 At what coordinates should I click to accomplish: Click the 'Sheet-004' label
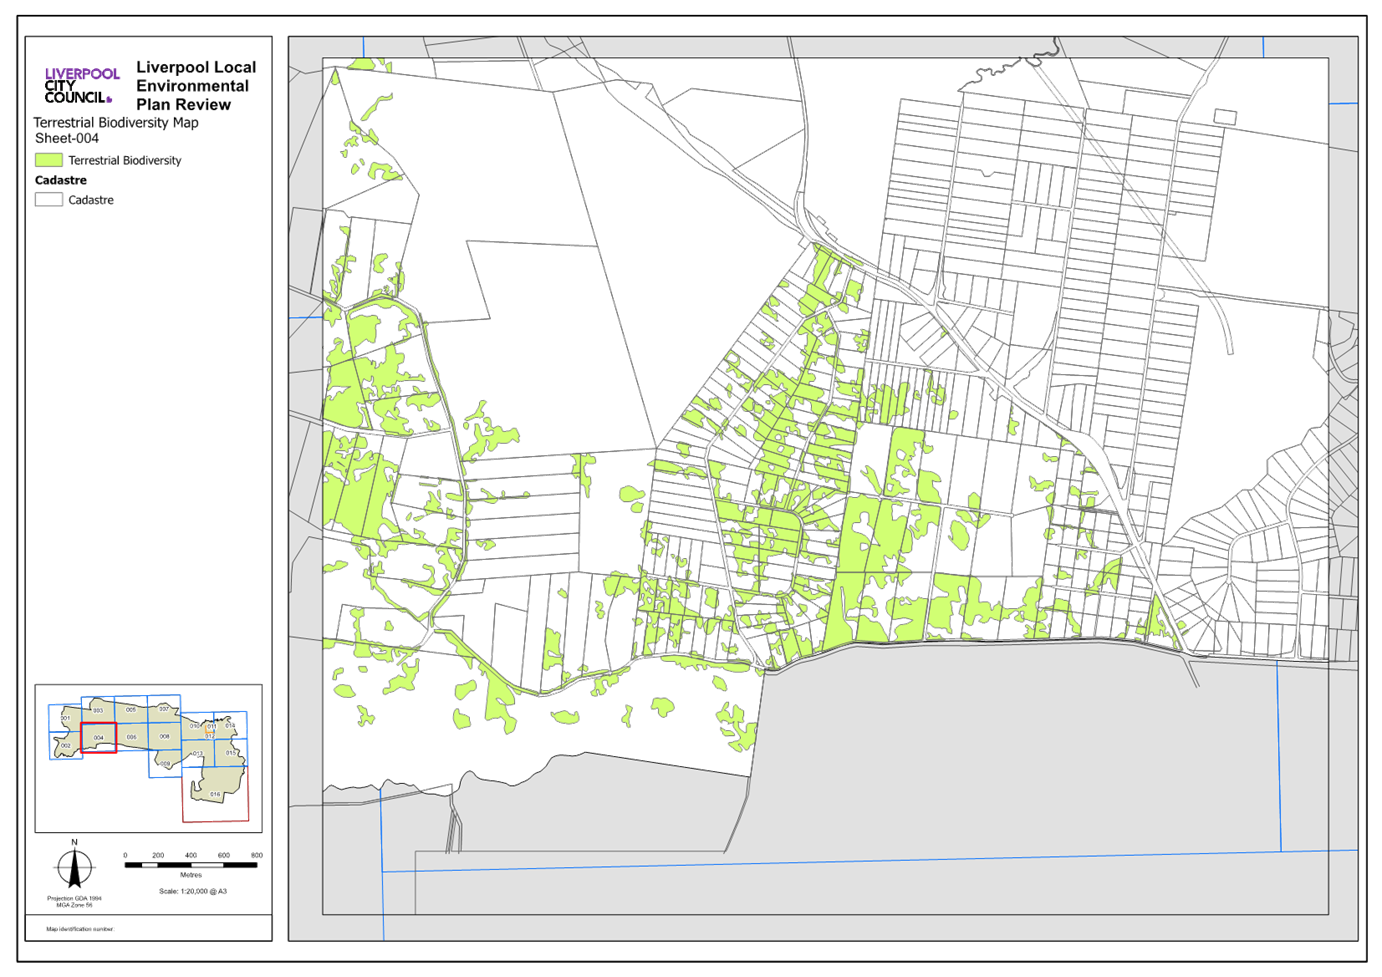(x=67, y=138)
